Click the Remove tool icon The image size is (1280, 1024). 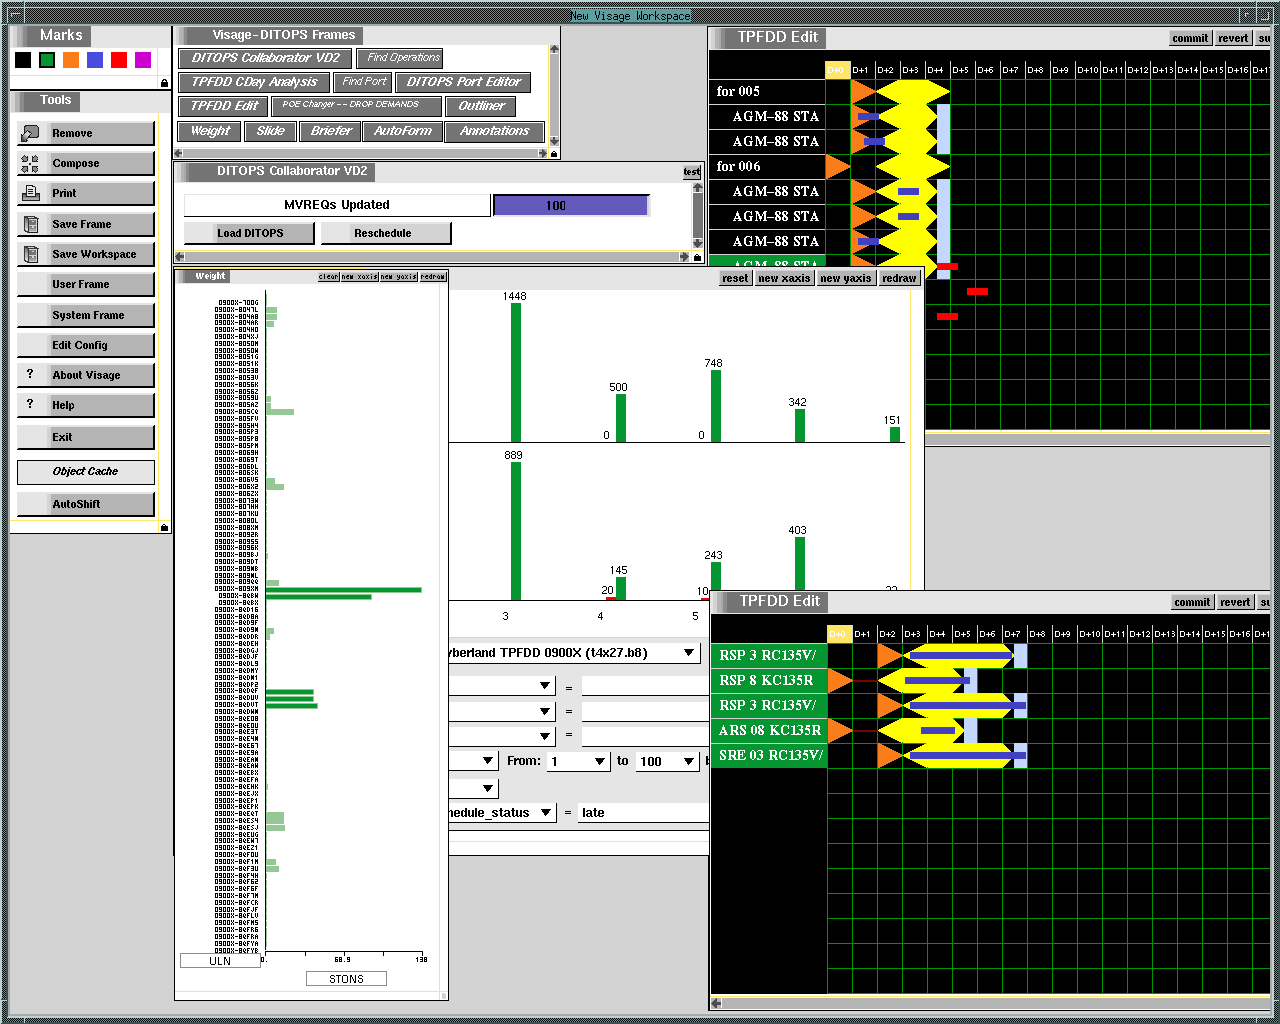pyautogui.click(x=30, y=133)
